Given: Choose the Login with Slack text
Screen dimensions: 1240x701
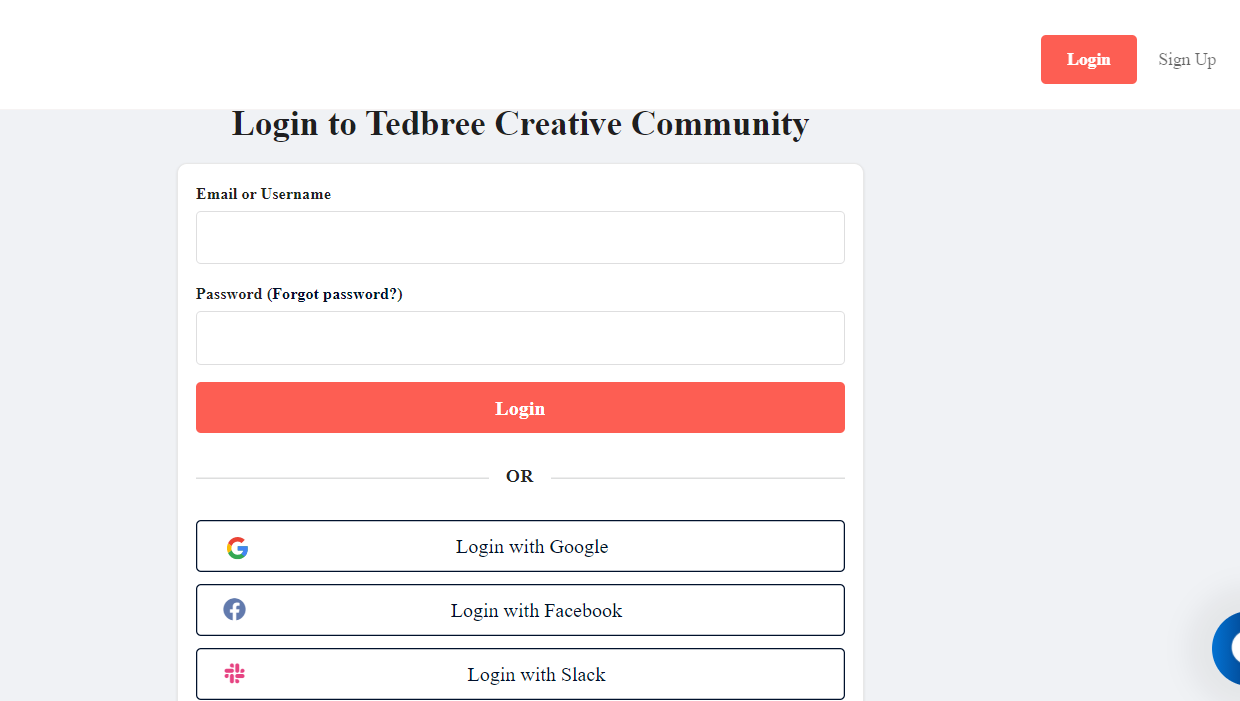Looking at the screenshot, I should click(536, 675).
